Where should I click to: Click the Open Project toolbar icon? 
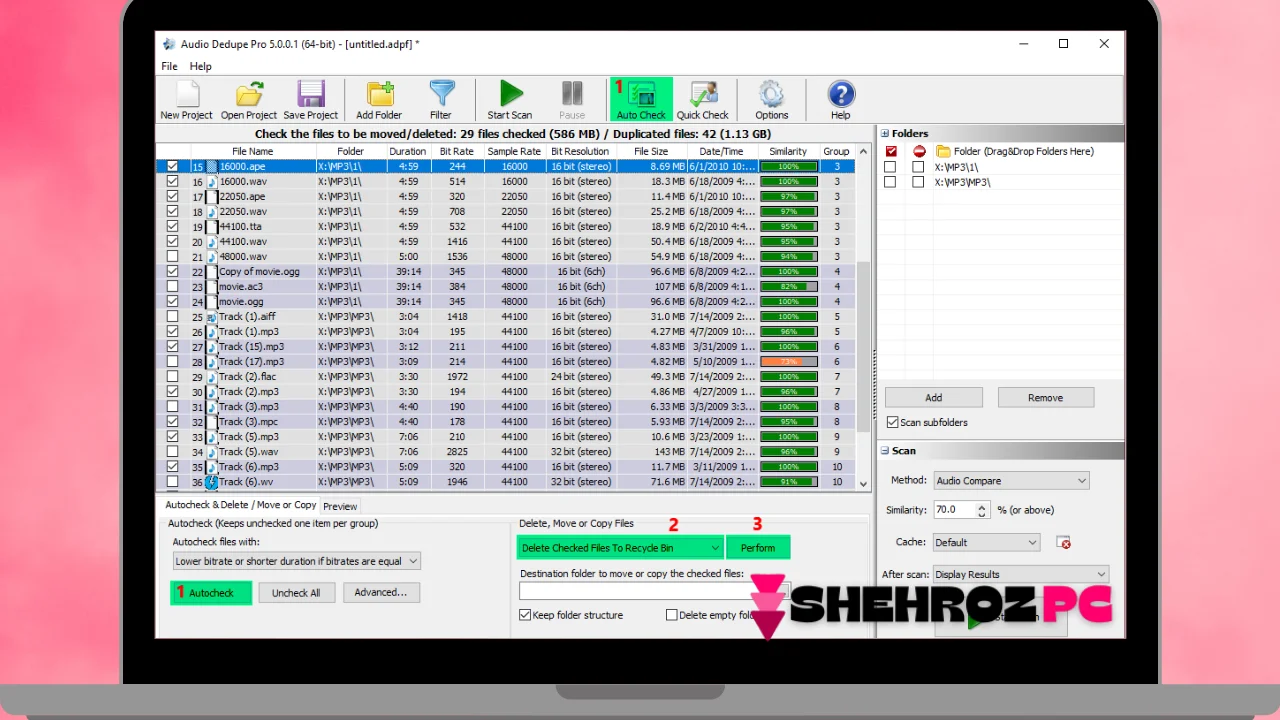coord(248,100)
